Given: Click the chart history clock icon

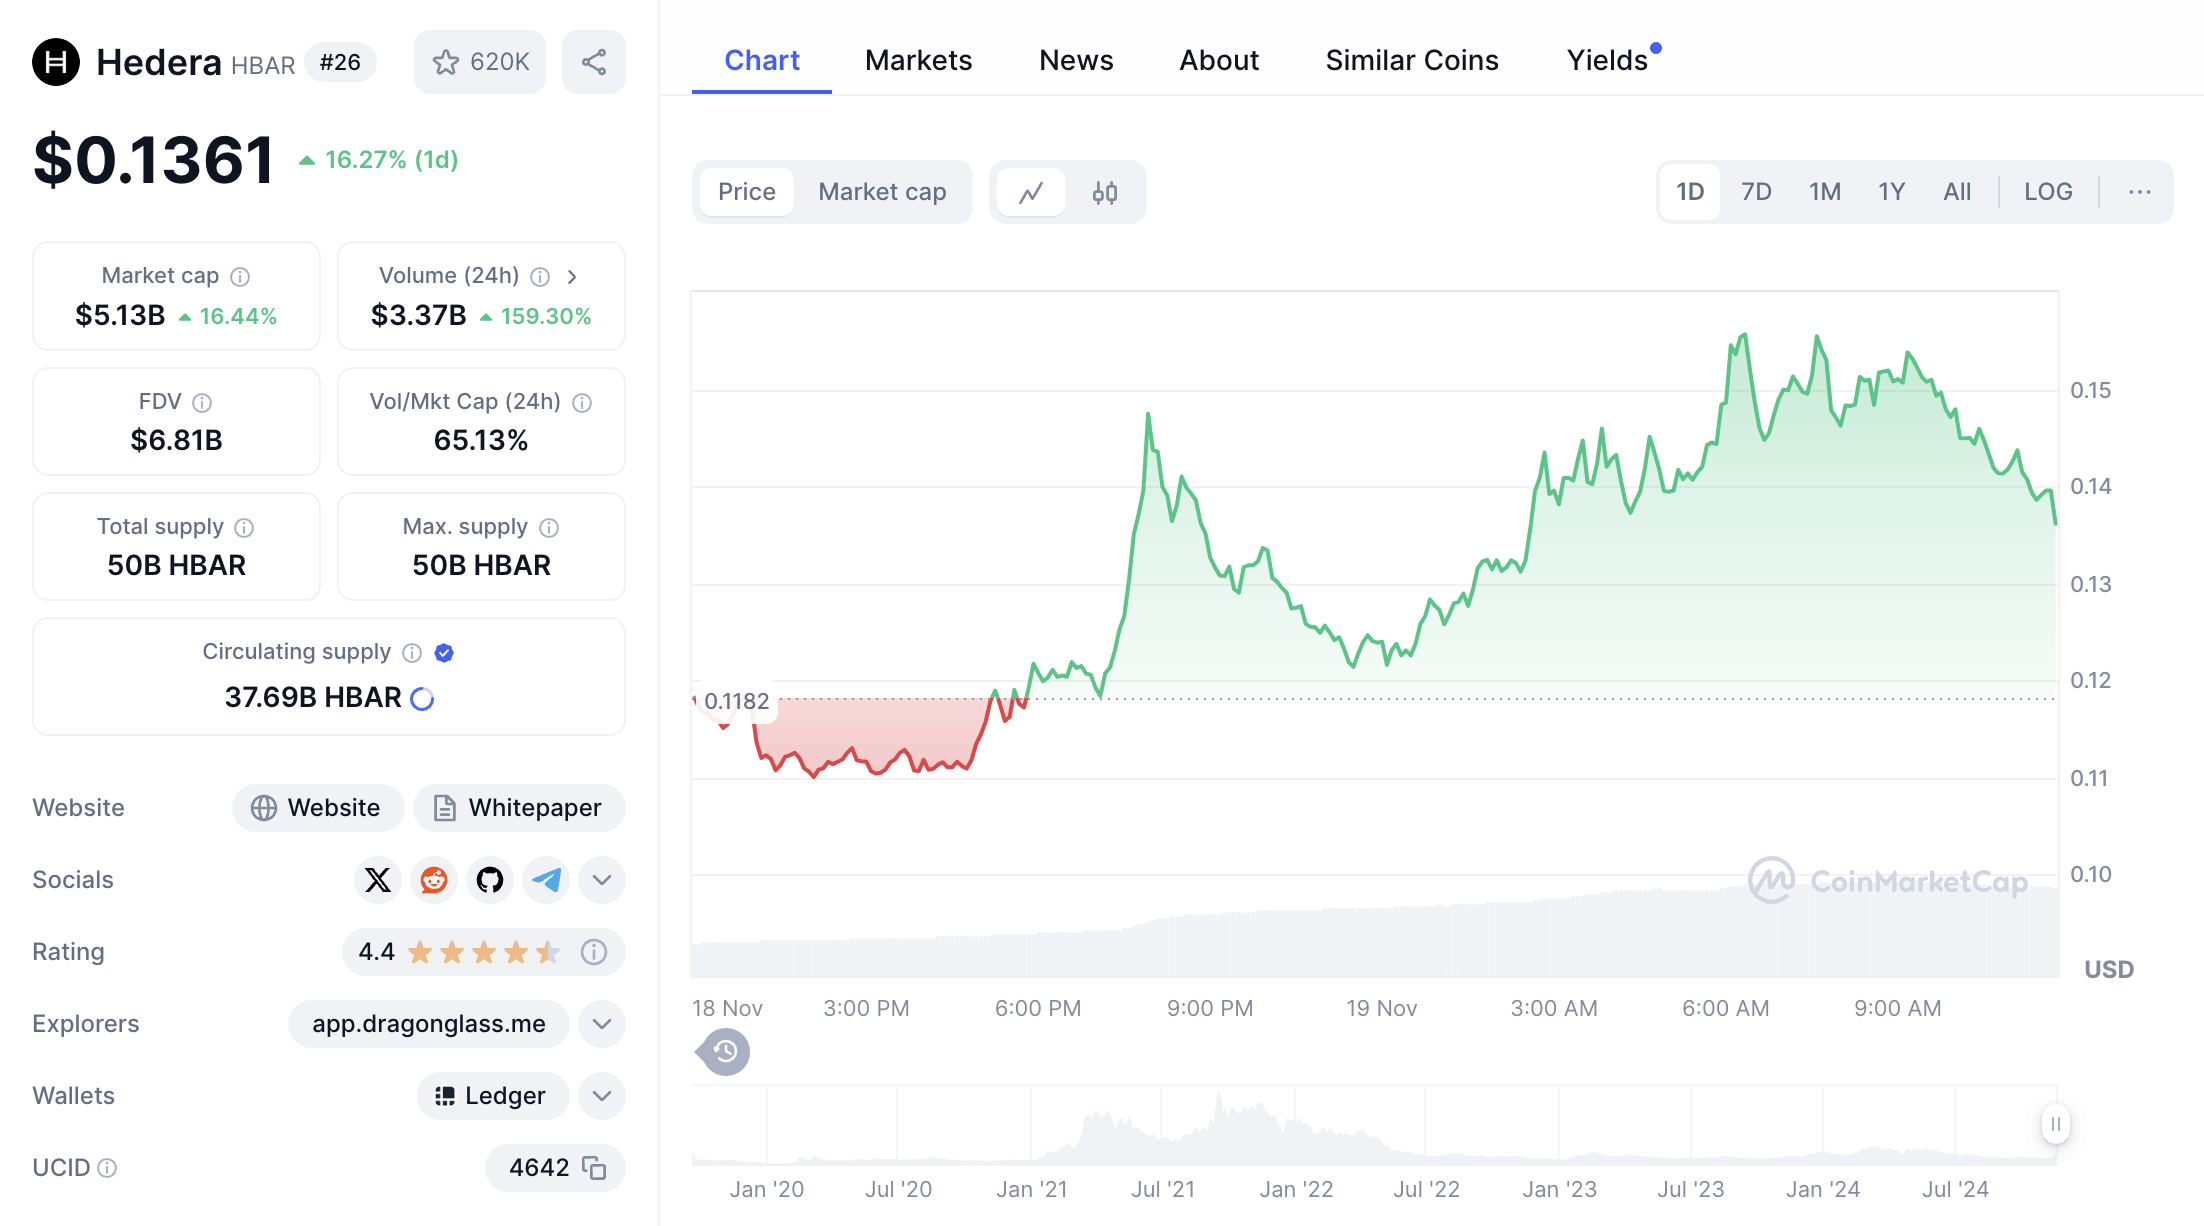Looking at the screenshot, I should point(725,1052).
